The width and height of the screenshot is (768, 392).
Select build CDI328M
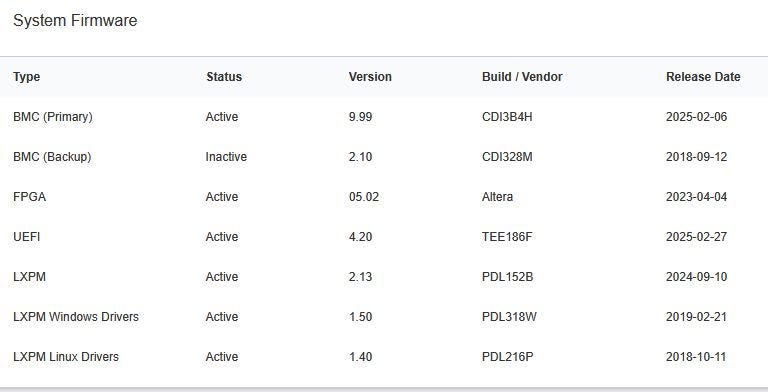(x=507, y=157)
